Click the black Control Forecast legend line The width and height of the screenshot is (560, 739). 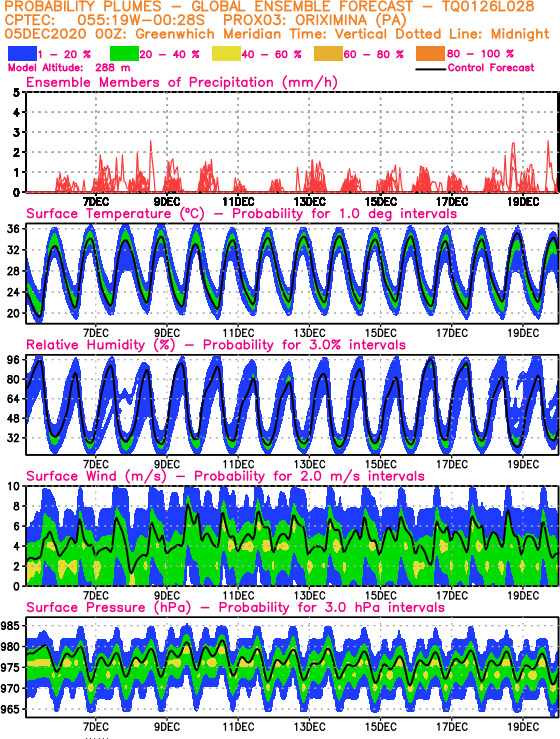pos(431,69)
